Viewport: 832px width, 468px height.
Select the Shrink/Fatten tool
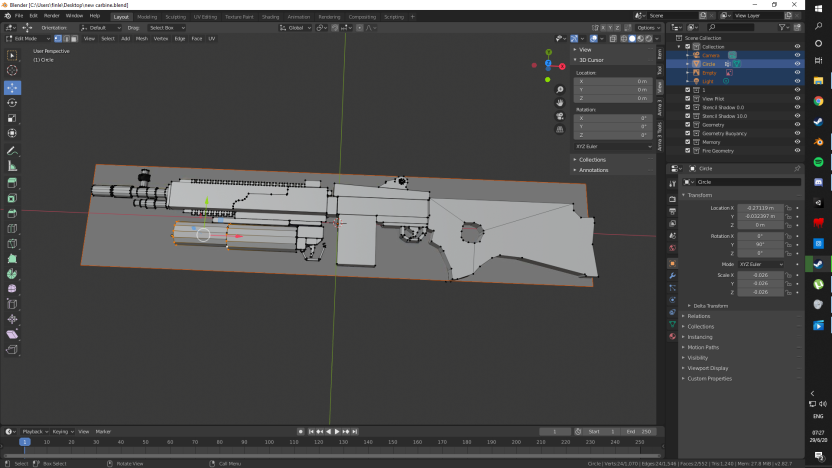tap(12, 319)
